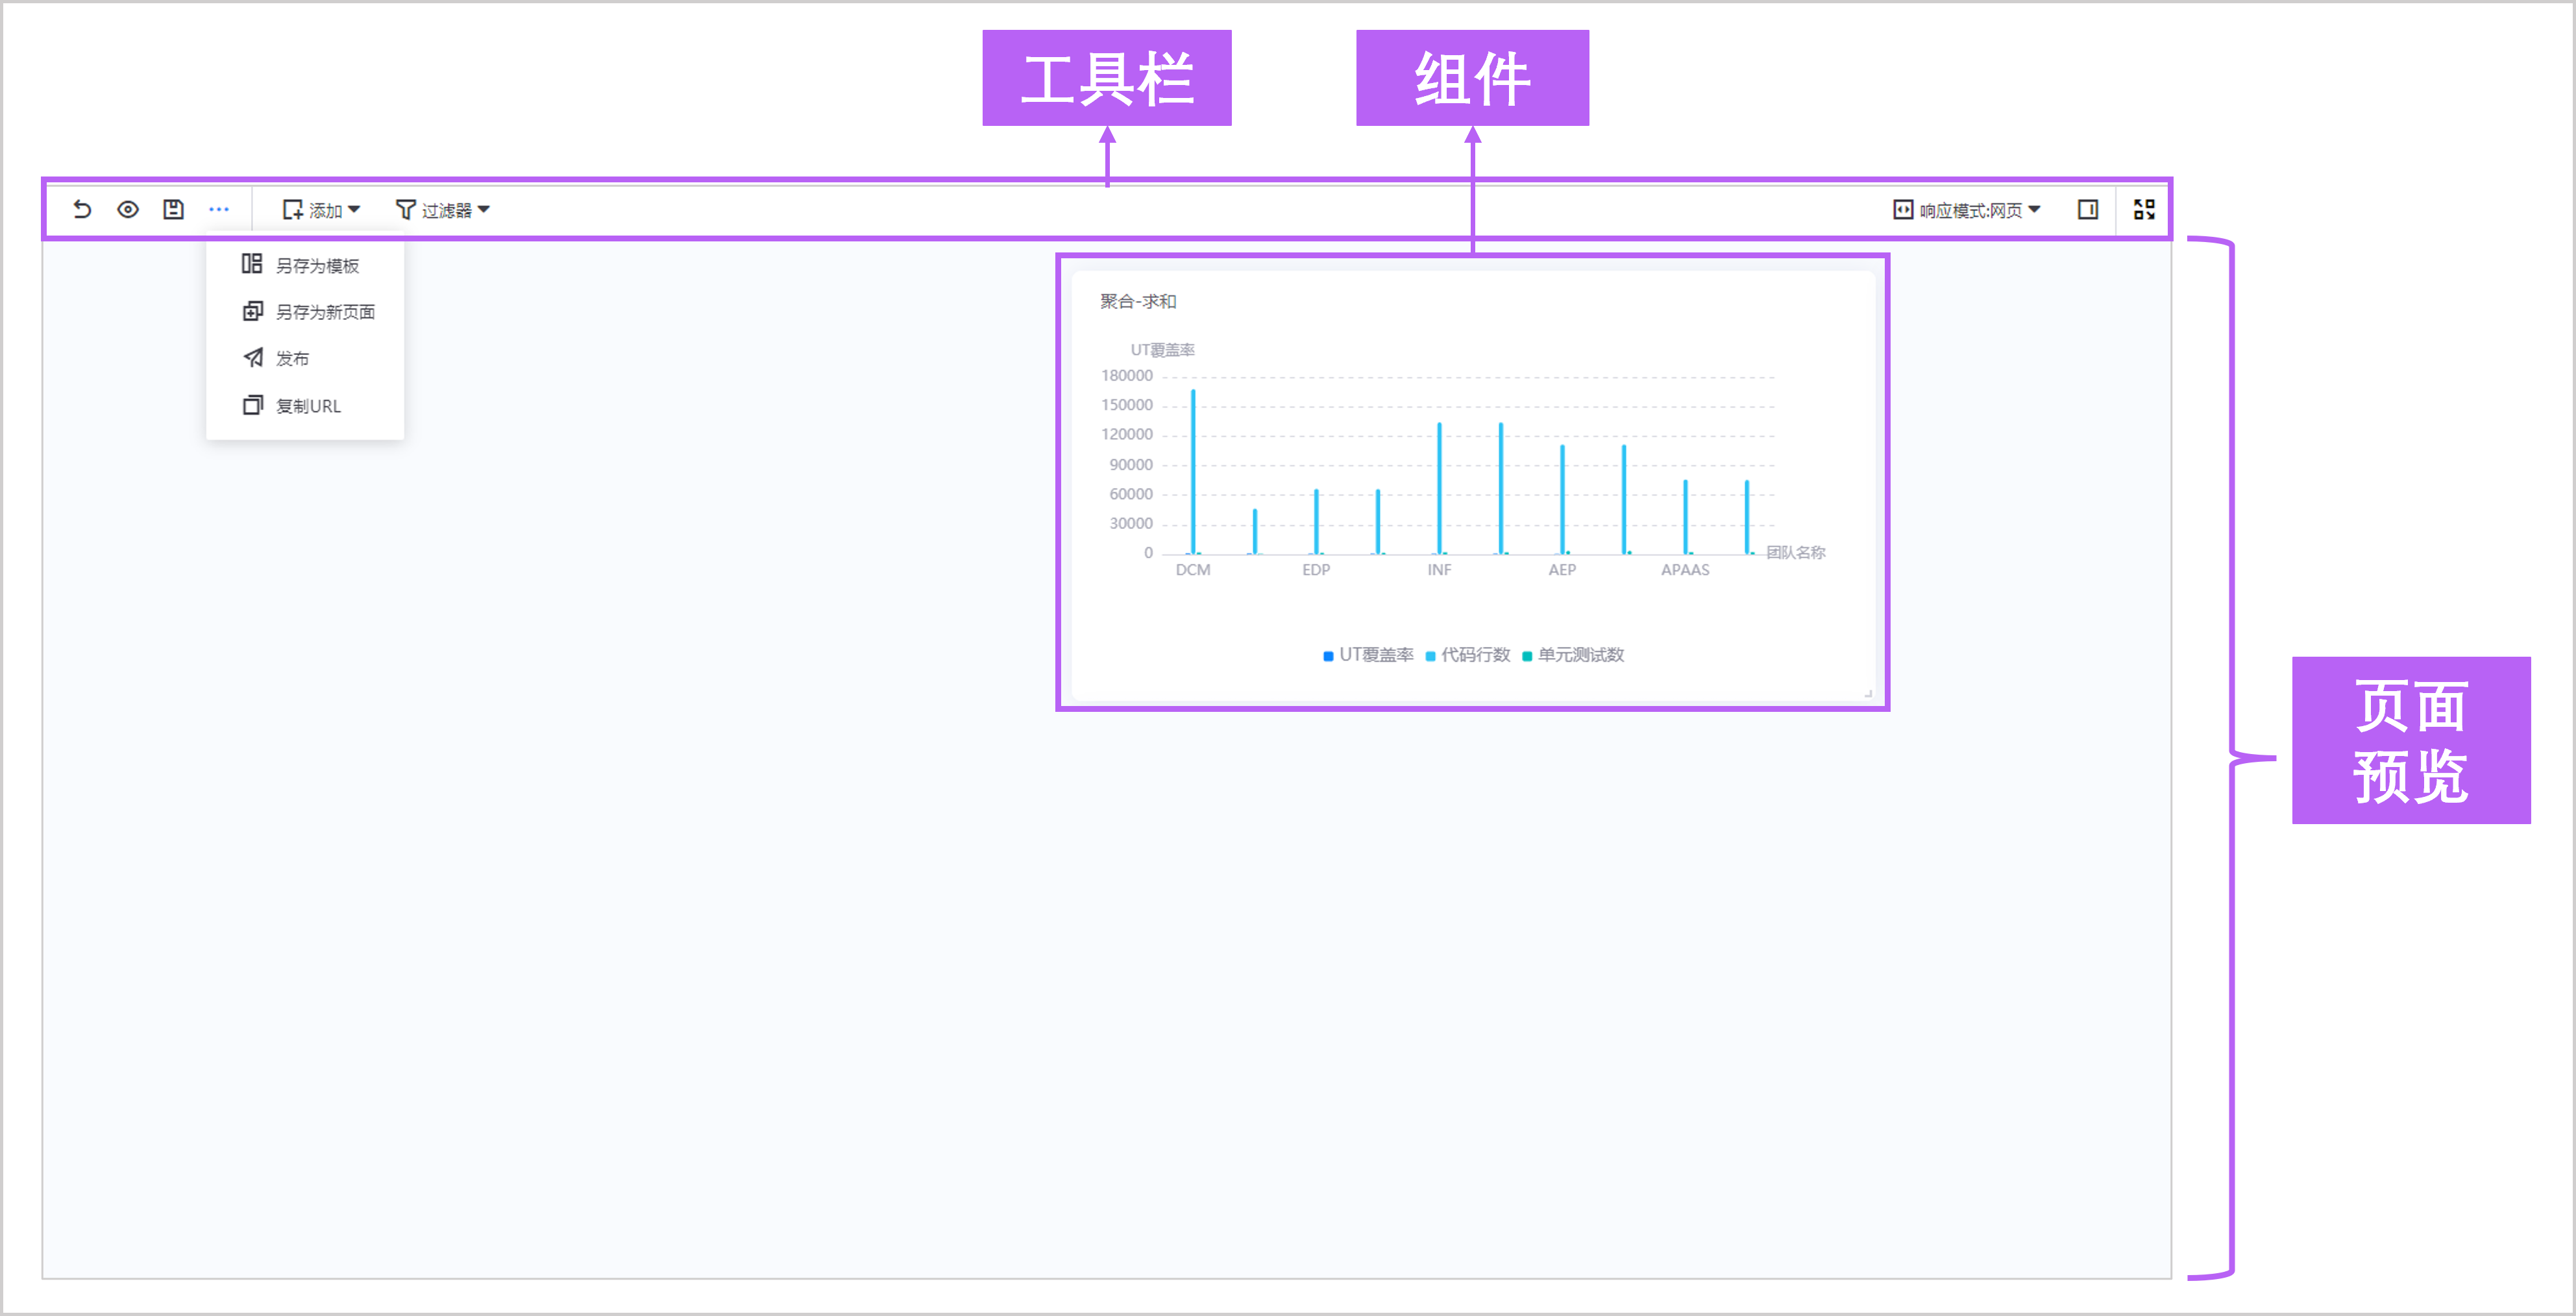Click the chart resize handle corner
Screen dimensions: 2576x1316
coord(1867,693)
